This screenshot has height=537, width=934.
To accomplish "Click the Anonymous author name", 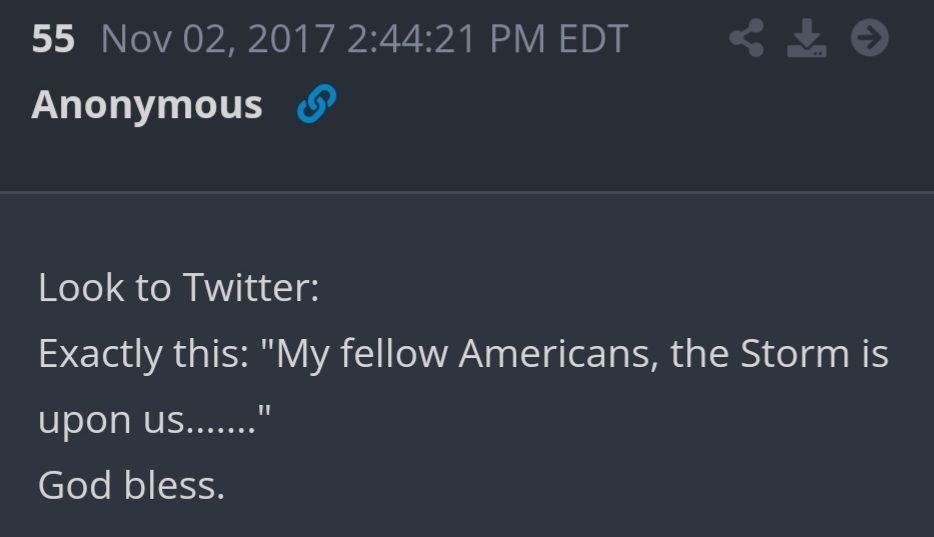I will 147,105.
